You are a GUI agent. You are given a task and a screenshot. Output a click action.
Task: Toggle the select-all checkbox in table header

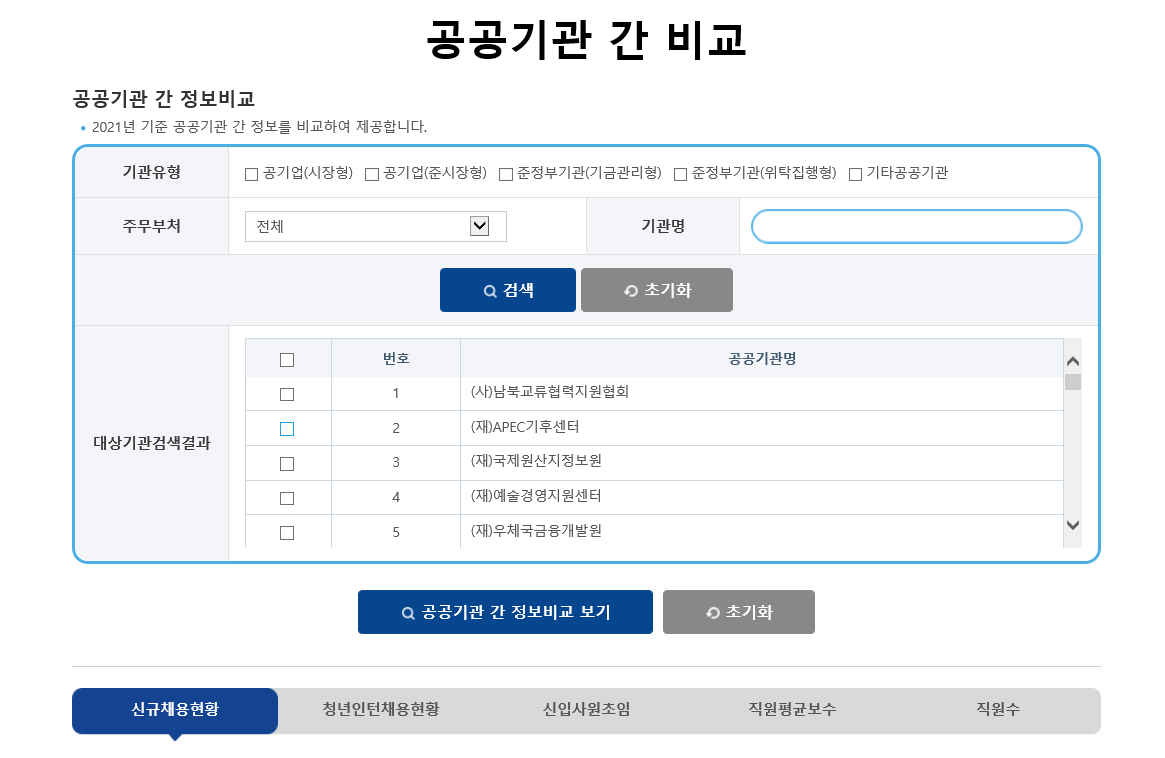(286, 357)
